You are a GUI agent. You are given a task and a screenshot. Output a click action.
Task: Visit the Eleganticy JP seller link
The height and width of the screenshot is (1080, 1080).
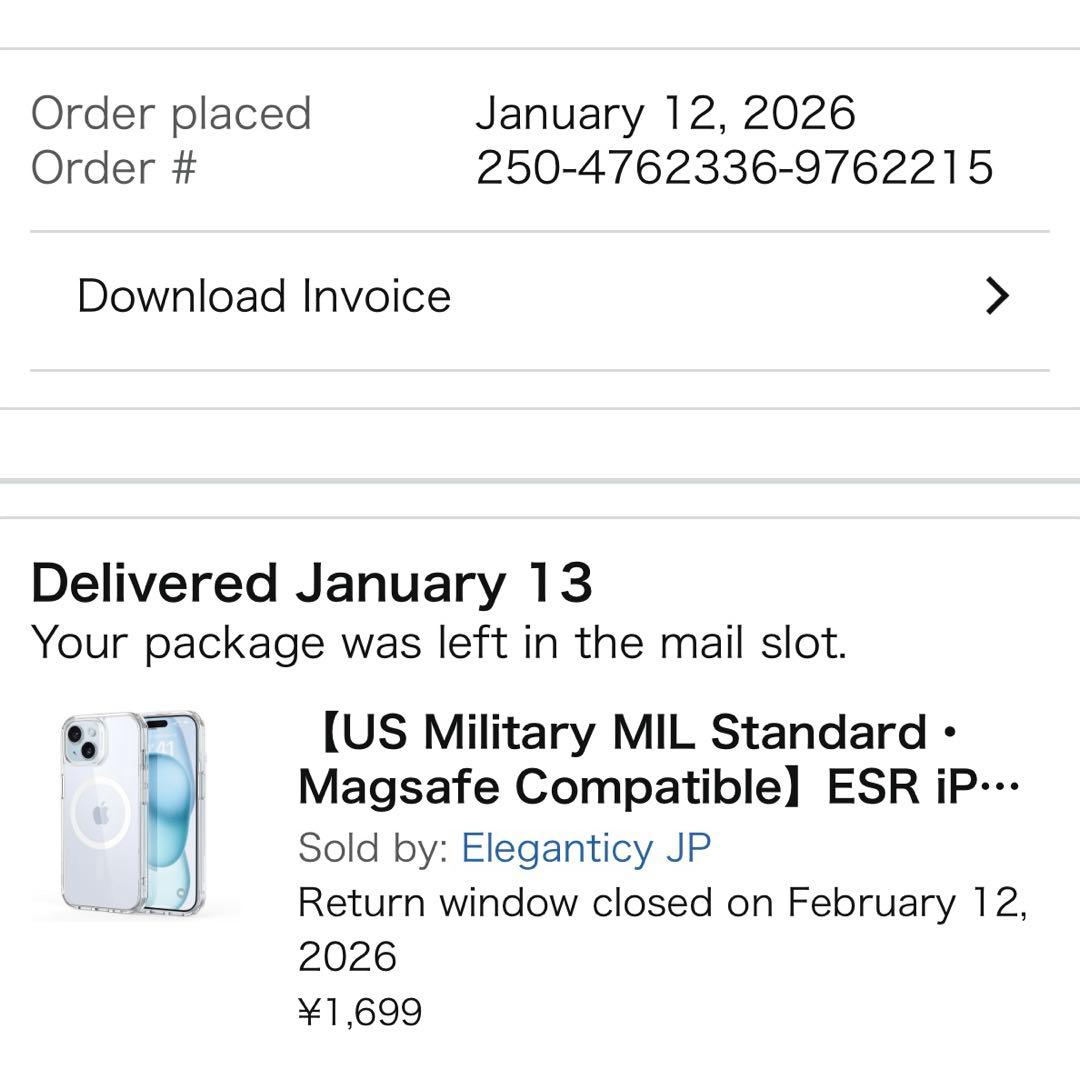[586, 849]
